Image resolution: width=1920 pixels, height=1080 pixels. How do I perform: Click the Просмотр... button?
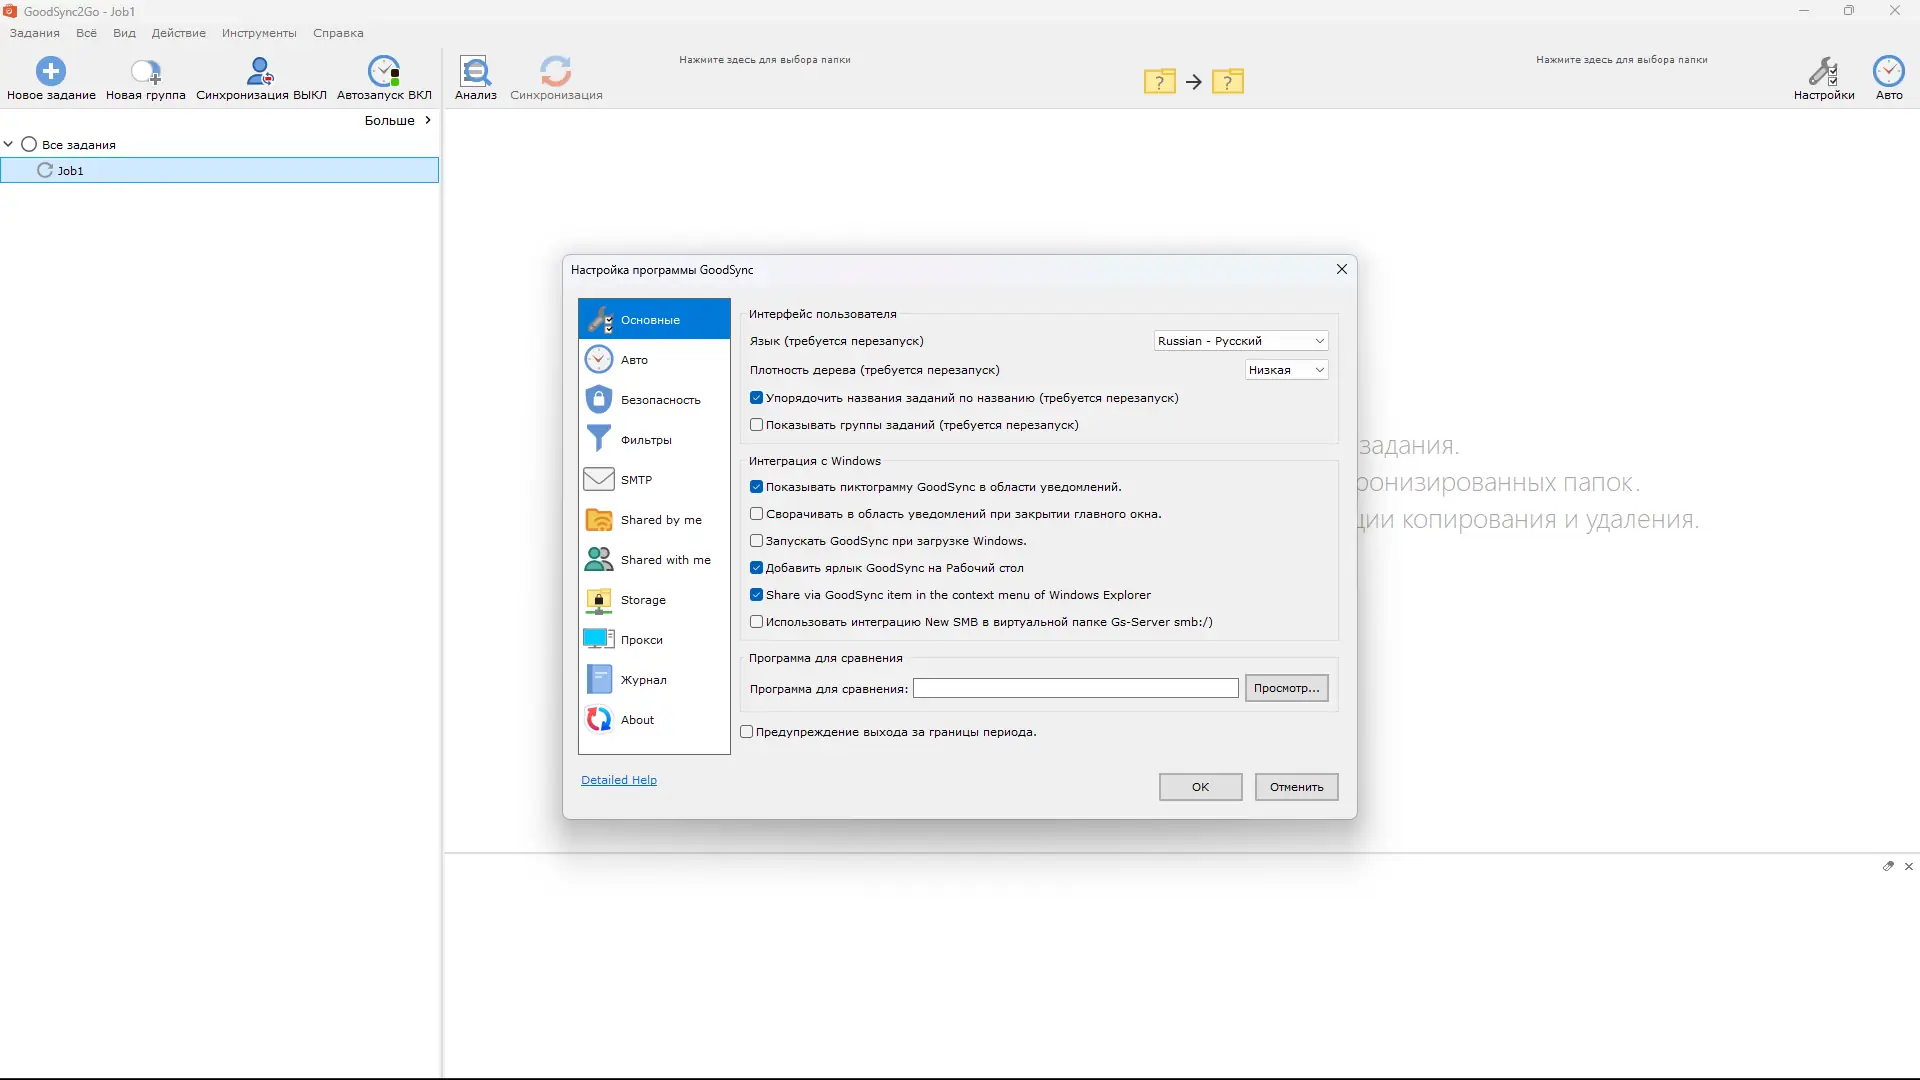(1286, 688)
